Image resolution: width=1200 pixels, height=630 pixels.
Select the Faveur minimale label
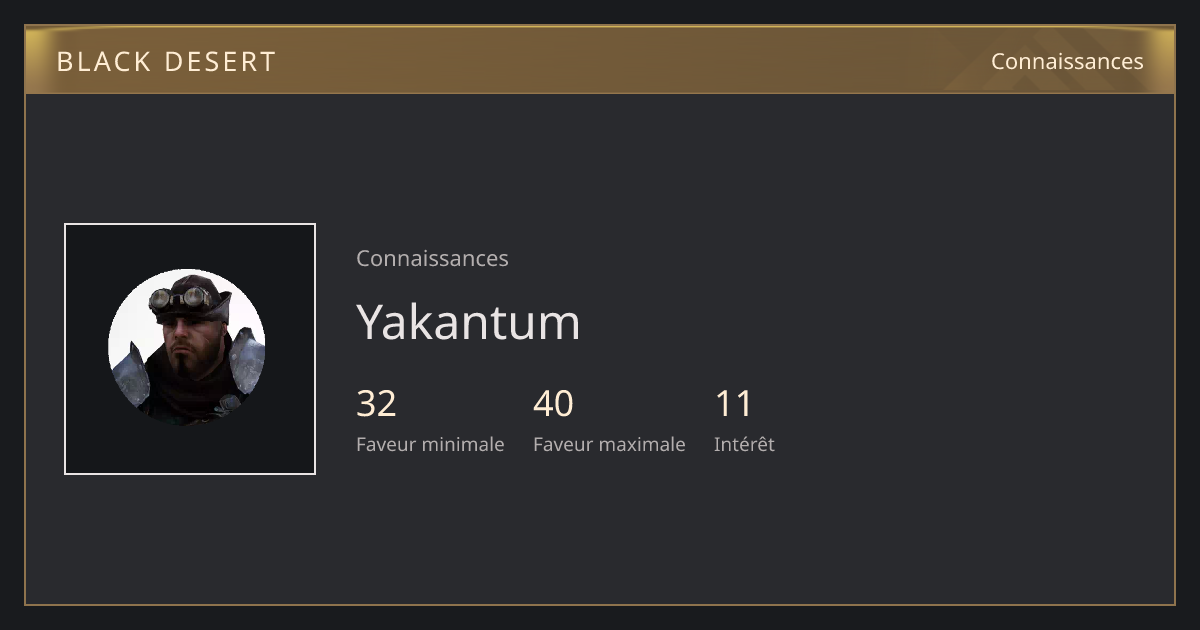pos(430,444)
